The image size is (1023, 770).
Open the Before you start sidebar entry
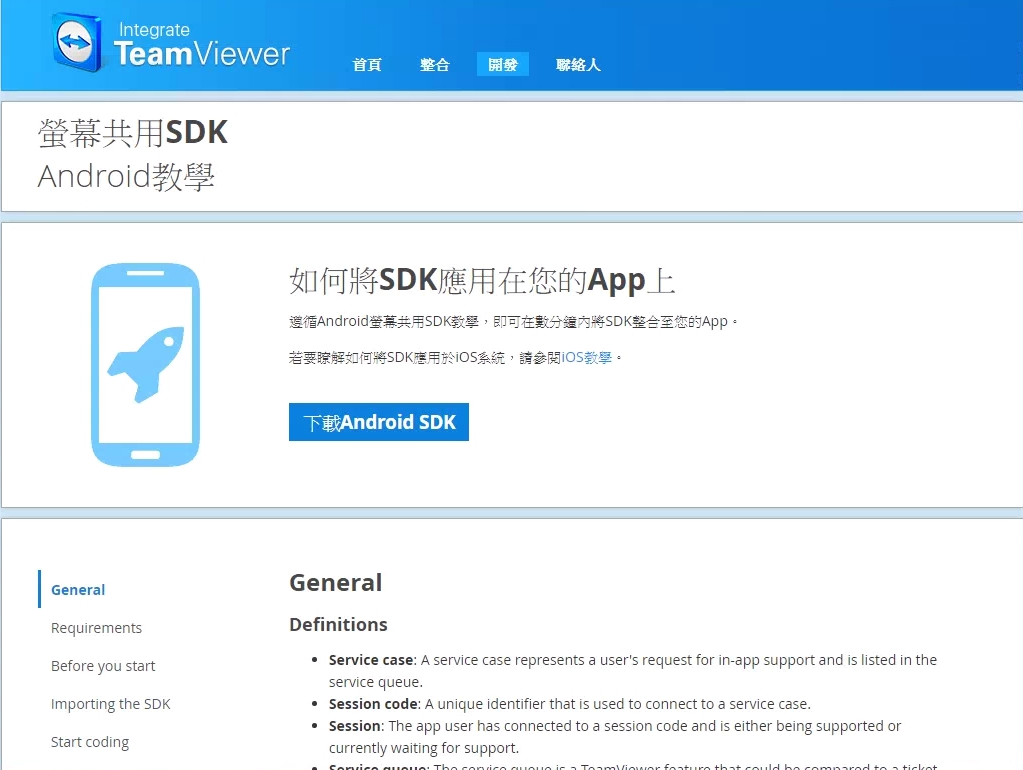click(x=102, y=666)
